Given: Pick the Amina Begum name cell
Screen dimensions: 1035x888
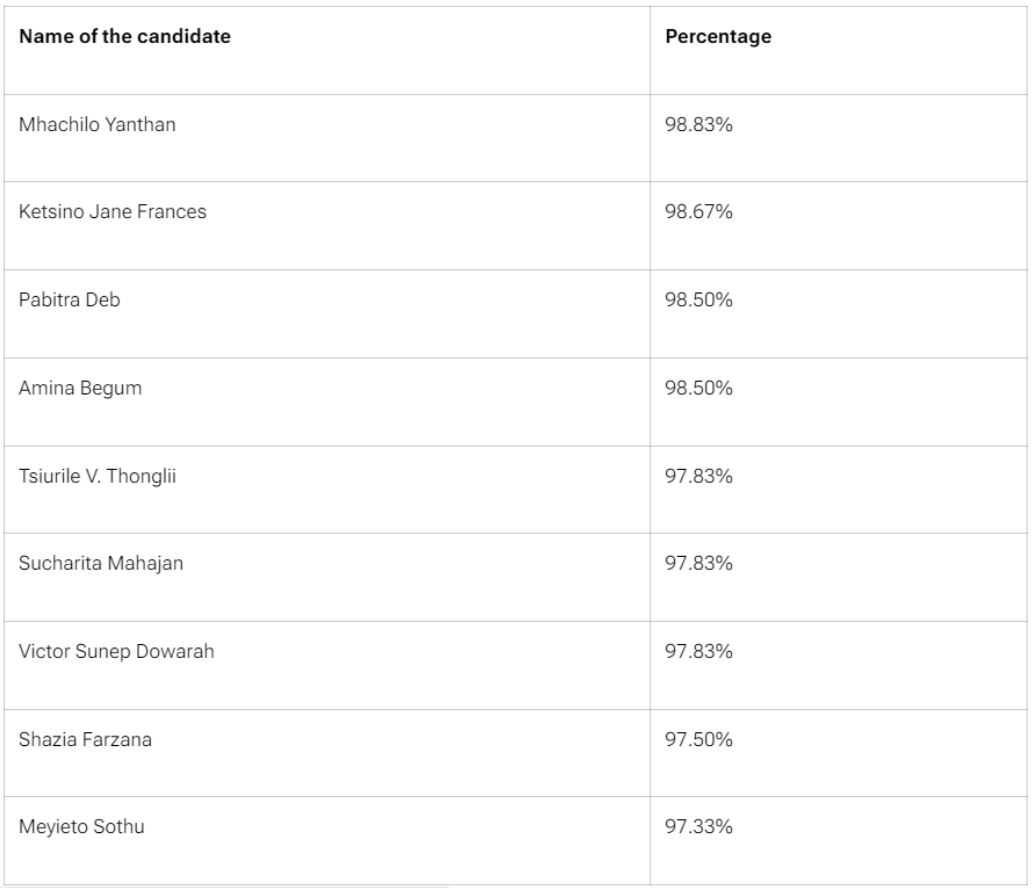Looking at the screenshot, I should [80, 388].
